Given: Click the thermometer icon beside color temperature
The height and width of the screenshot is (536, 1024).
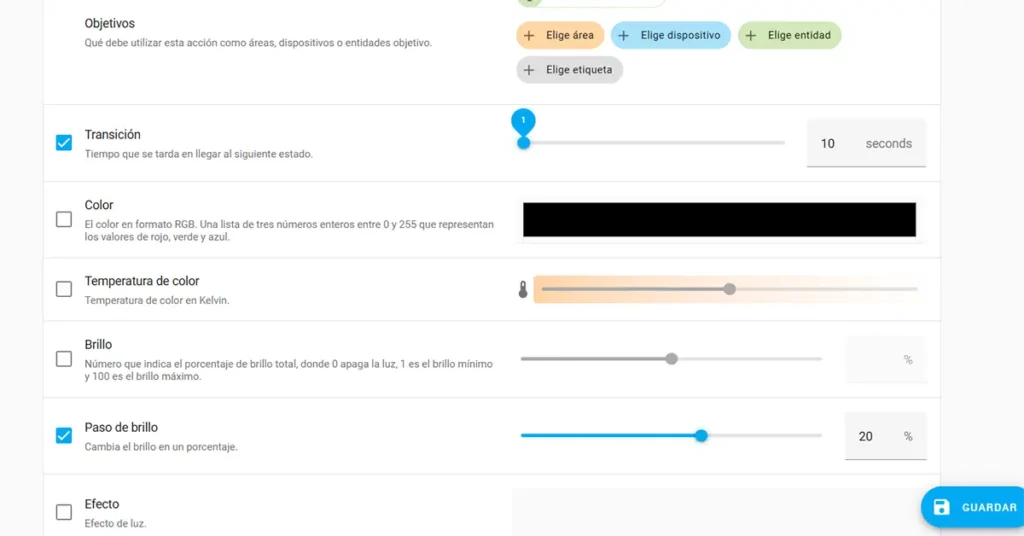Looking at the screenshot, I should tap(522, 290).
